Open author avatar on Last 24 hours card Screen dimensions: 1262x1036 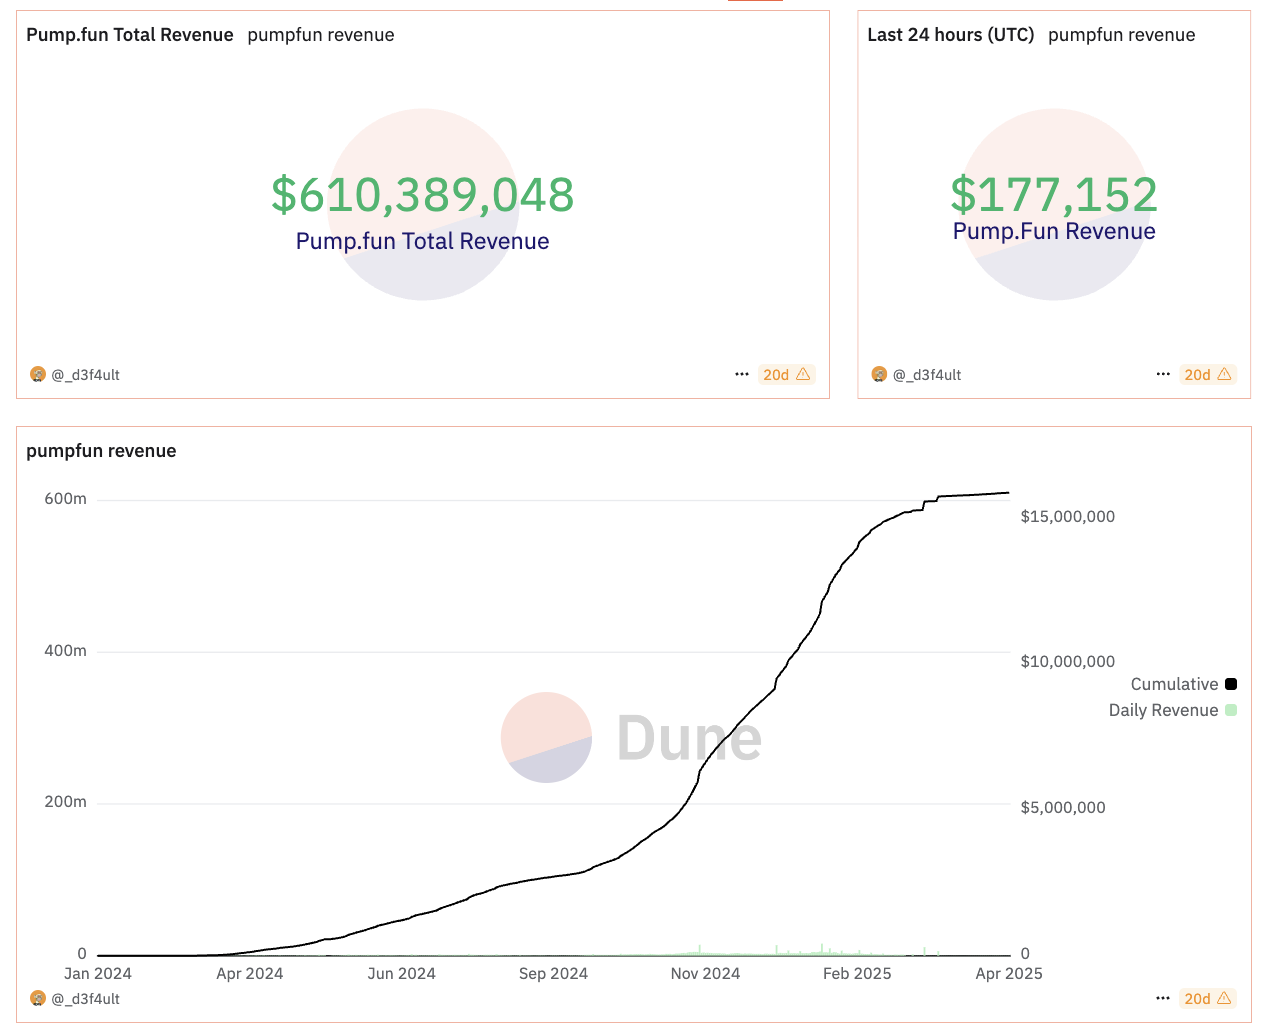pos(879,374)
